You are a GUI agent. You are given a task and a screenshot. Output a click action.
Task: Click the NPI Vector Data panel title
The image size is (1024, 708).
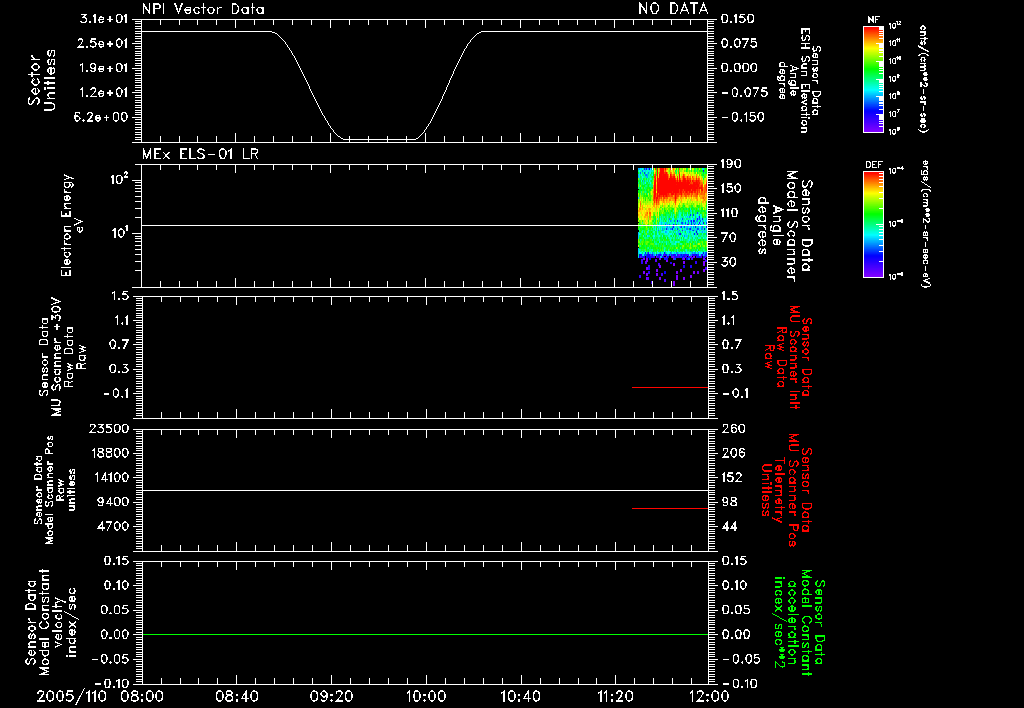point(203,9)
